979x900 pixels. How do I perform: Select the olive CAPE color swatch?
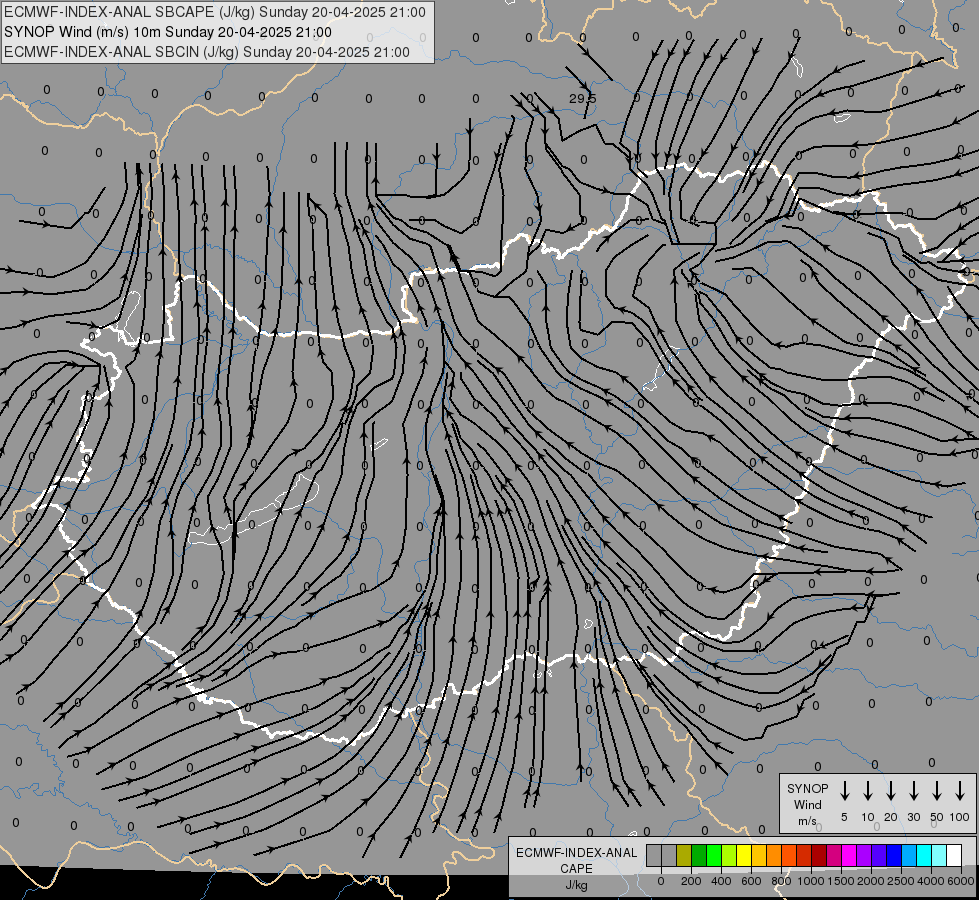click(x=684, y=856)
